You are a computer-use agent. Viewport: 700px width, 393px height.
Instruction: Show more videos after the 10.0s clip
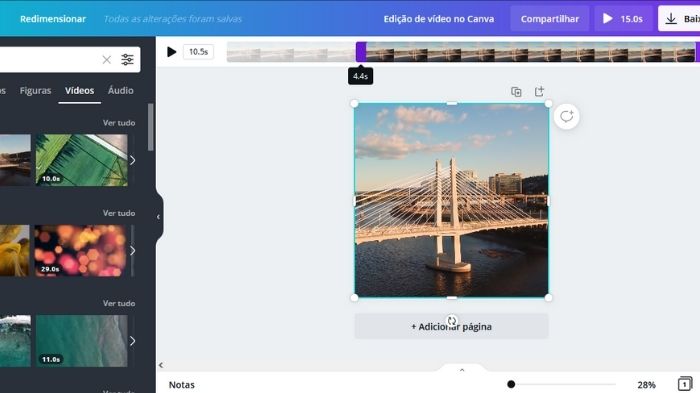point(133,160)
